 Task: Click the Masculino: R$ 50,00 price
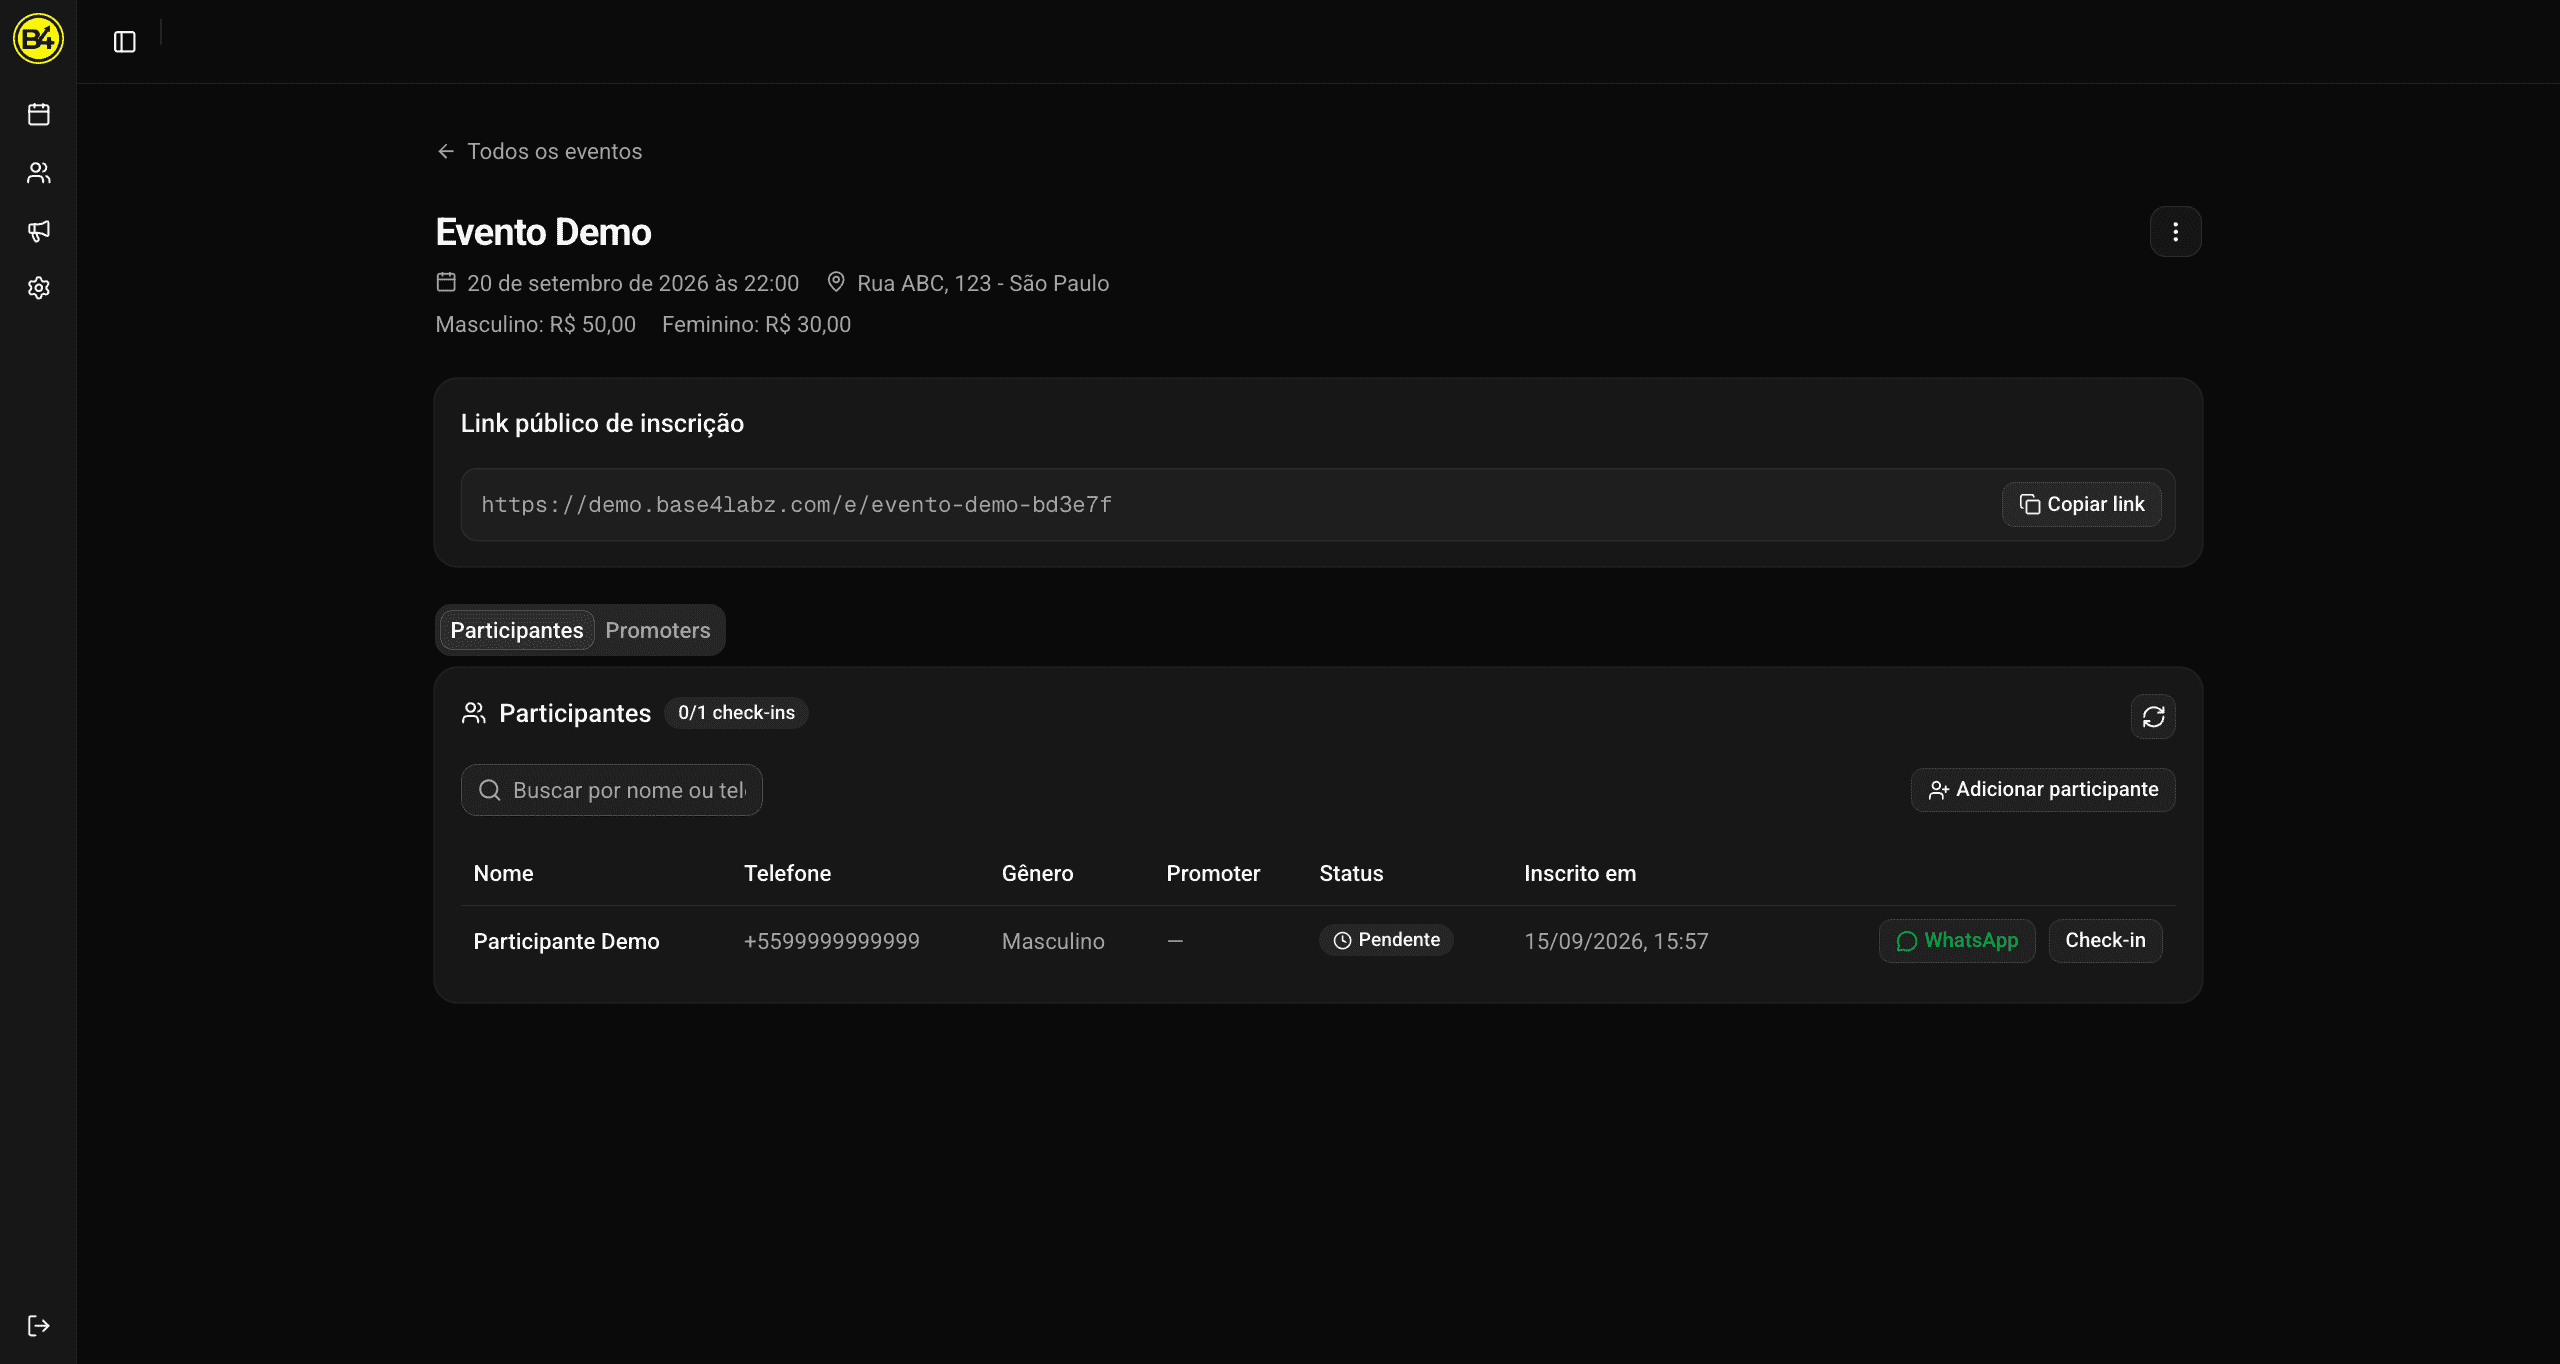click(535, 324)
